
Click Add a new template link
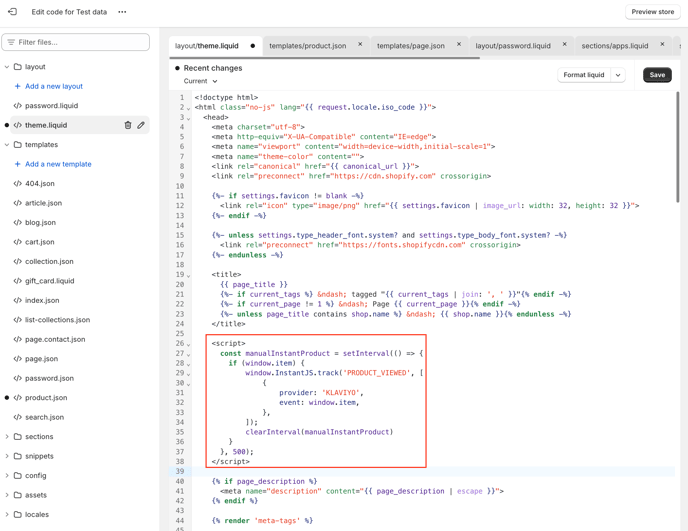(58, 164)
